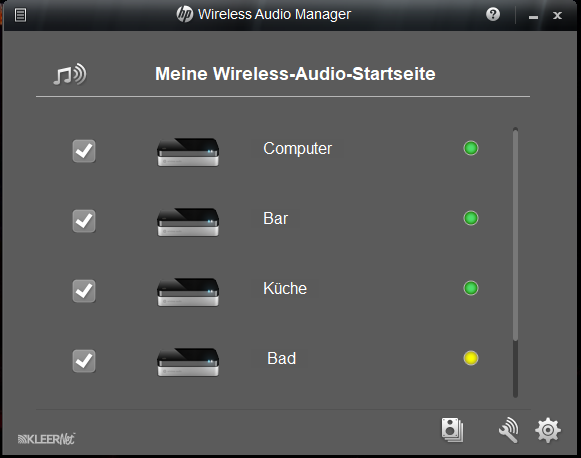Click the device list vertical scrollbar
The image size is (581, 458).
pyautogui.click(x=515, y=262)
